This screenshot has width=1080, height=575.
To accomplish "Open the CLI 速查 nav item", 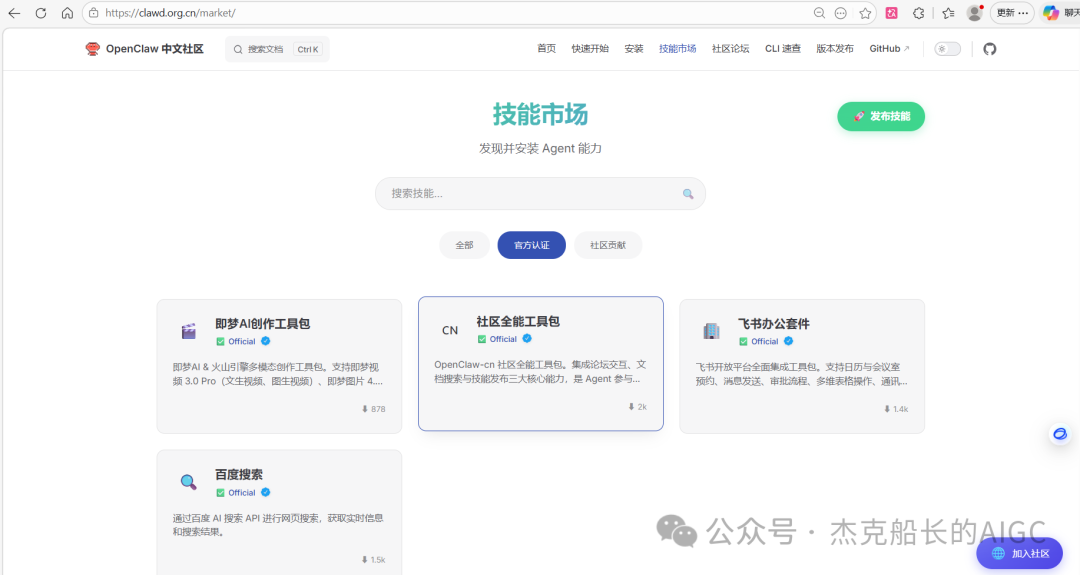I will click(x=782, y=49).
